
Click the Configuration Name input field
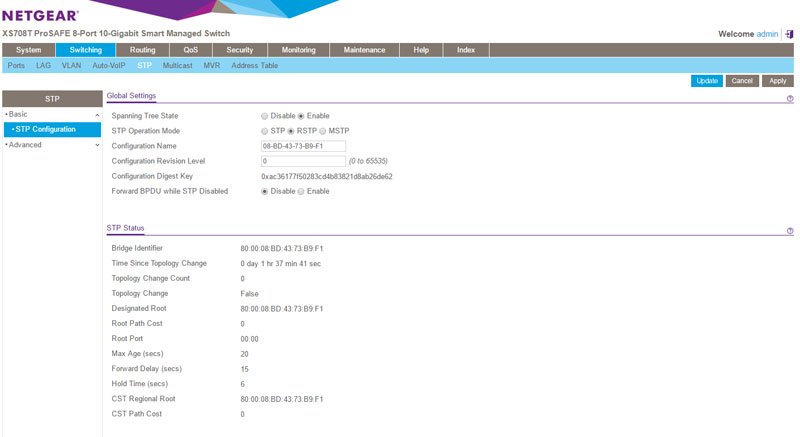pyautogui.click(x=303, y=146)
